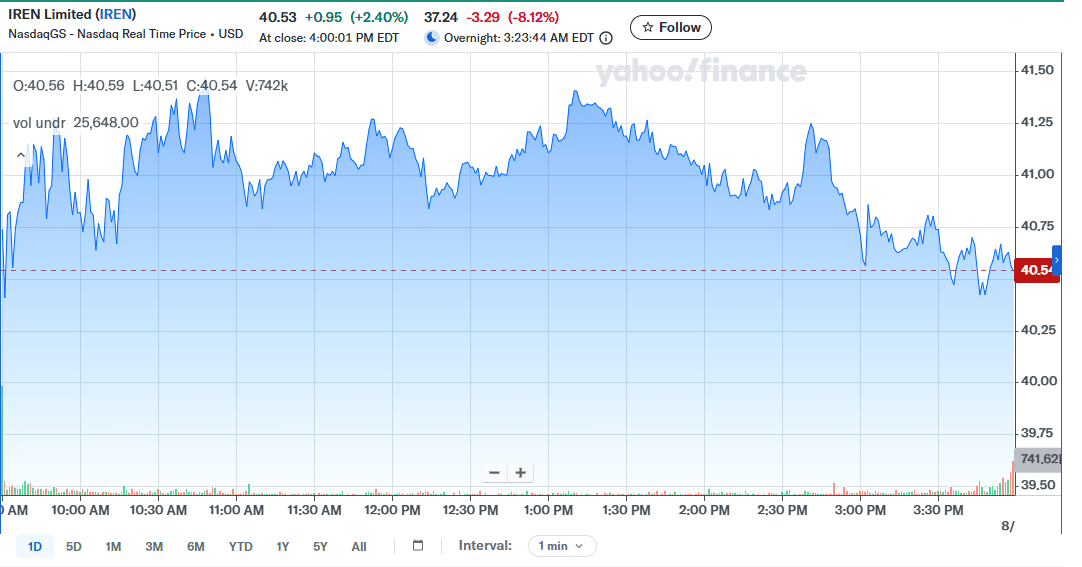Click the 1:00 PM time axis label
The height and width of the screenshot is (567, 1082).
click(548, 510)
